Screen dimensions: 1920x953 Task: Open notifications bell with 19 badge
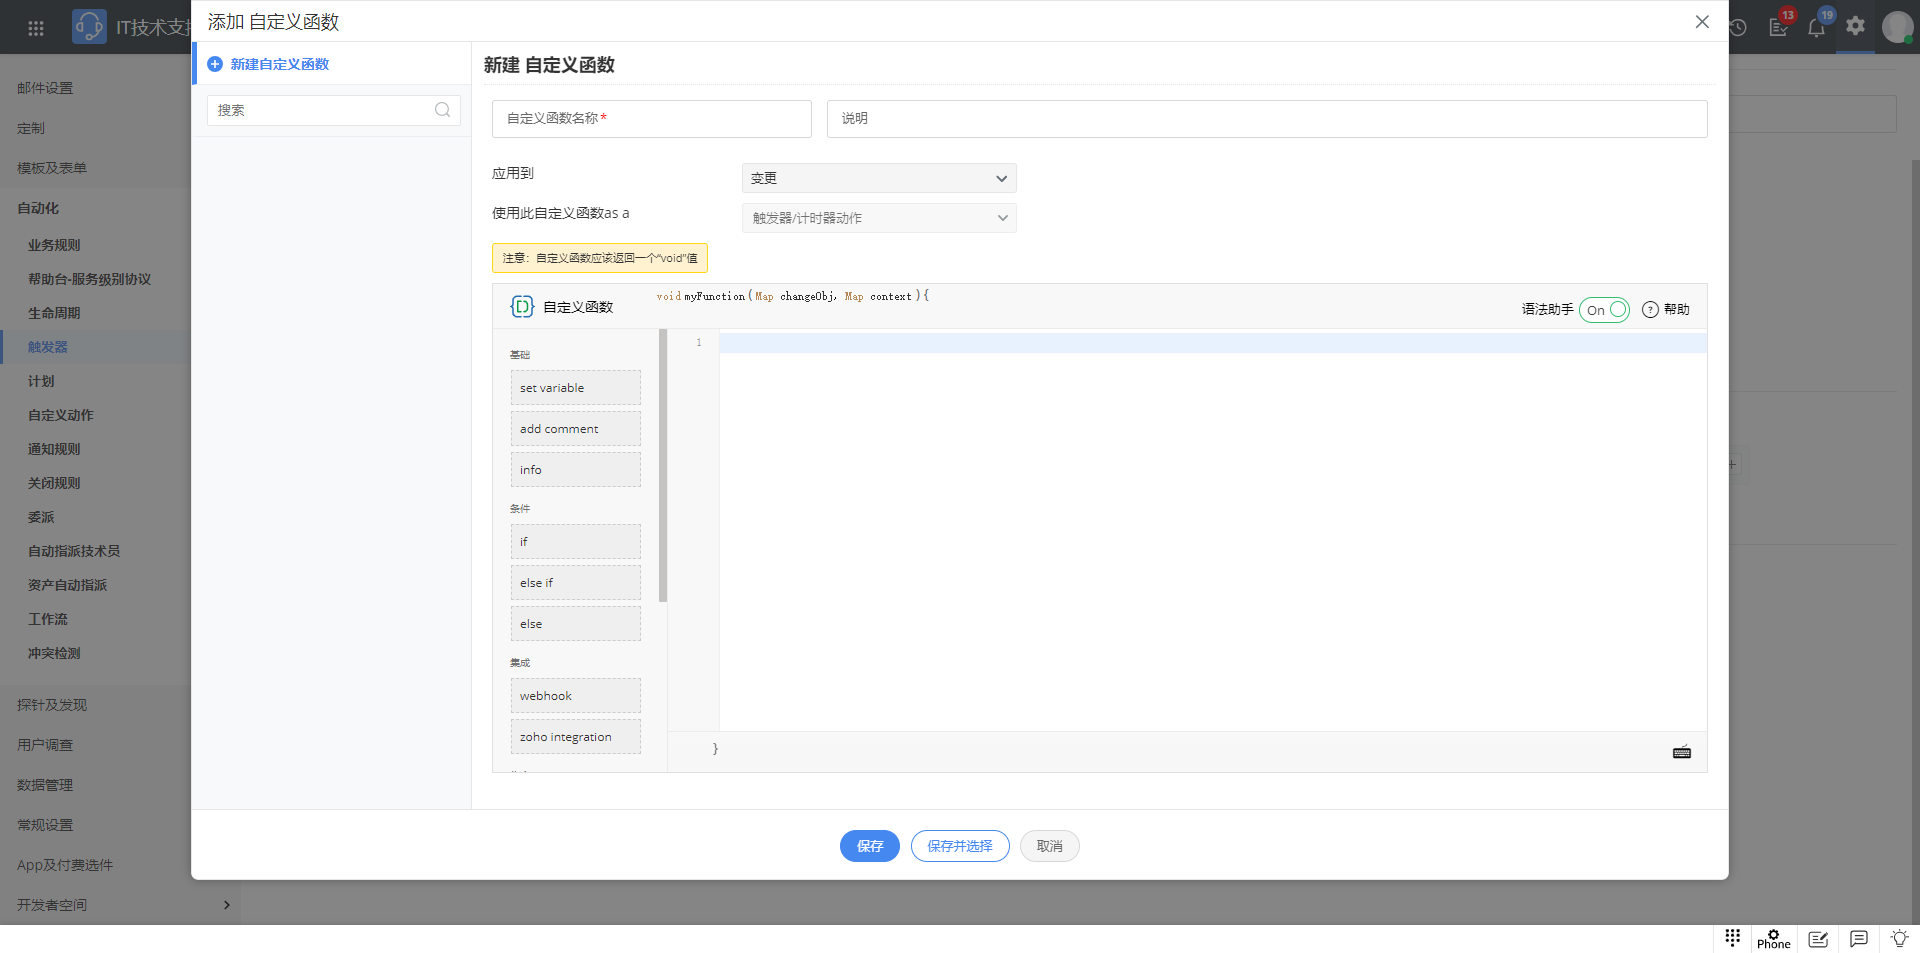[1817, 27]
